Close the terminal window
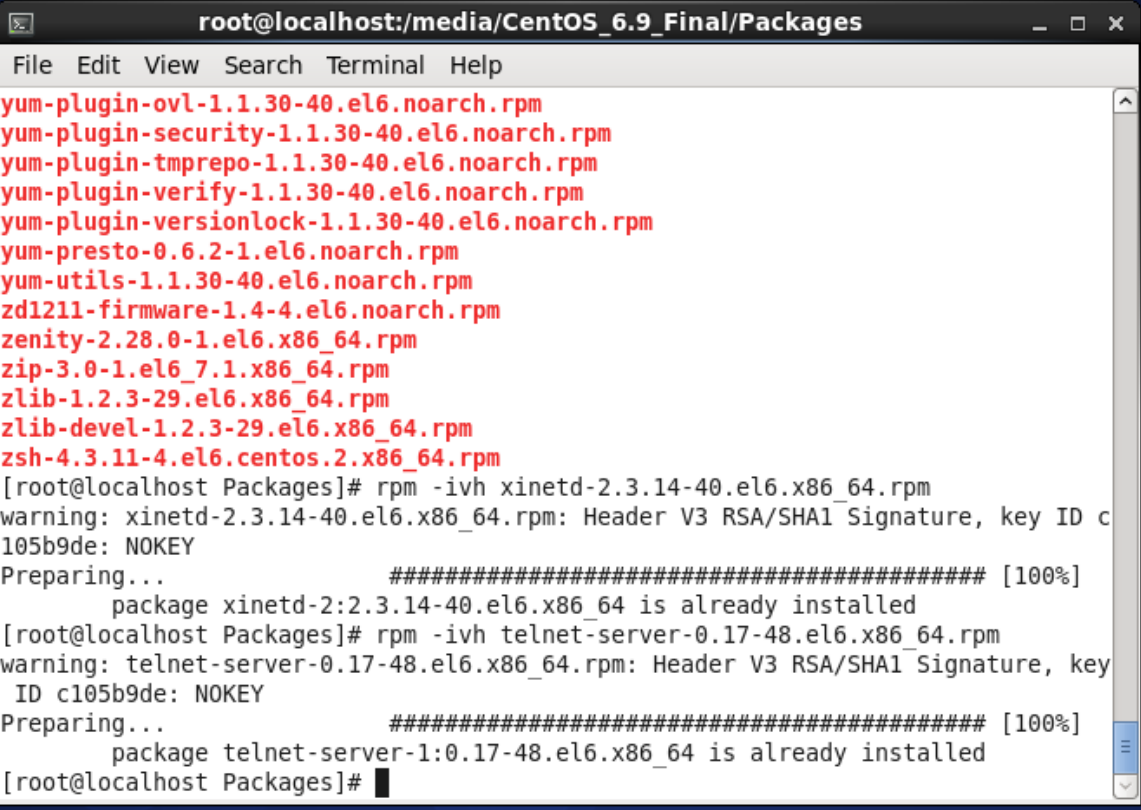This screenshot has width=1141, height=810. (1116, 24)
